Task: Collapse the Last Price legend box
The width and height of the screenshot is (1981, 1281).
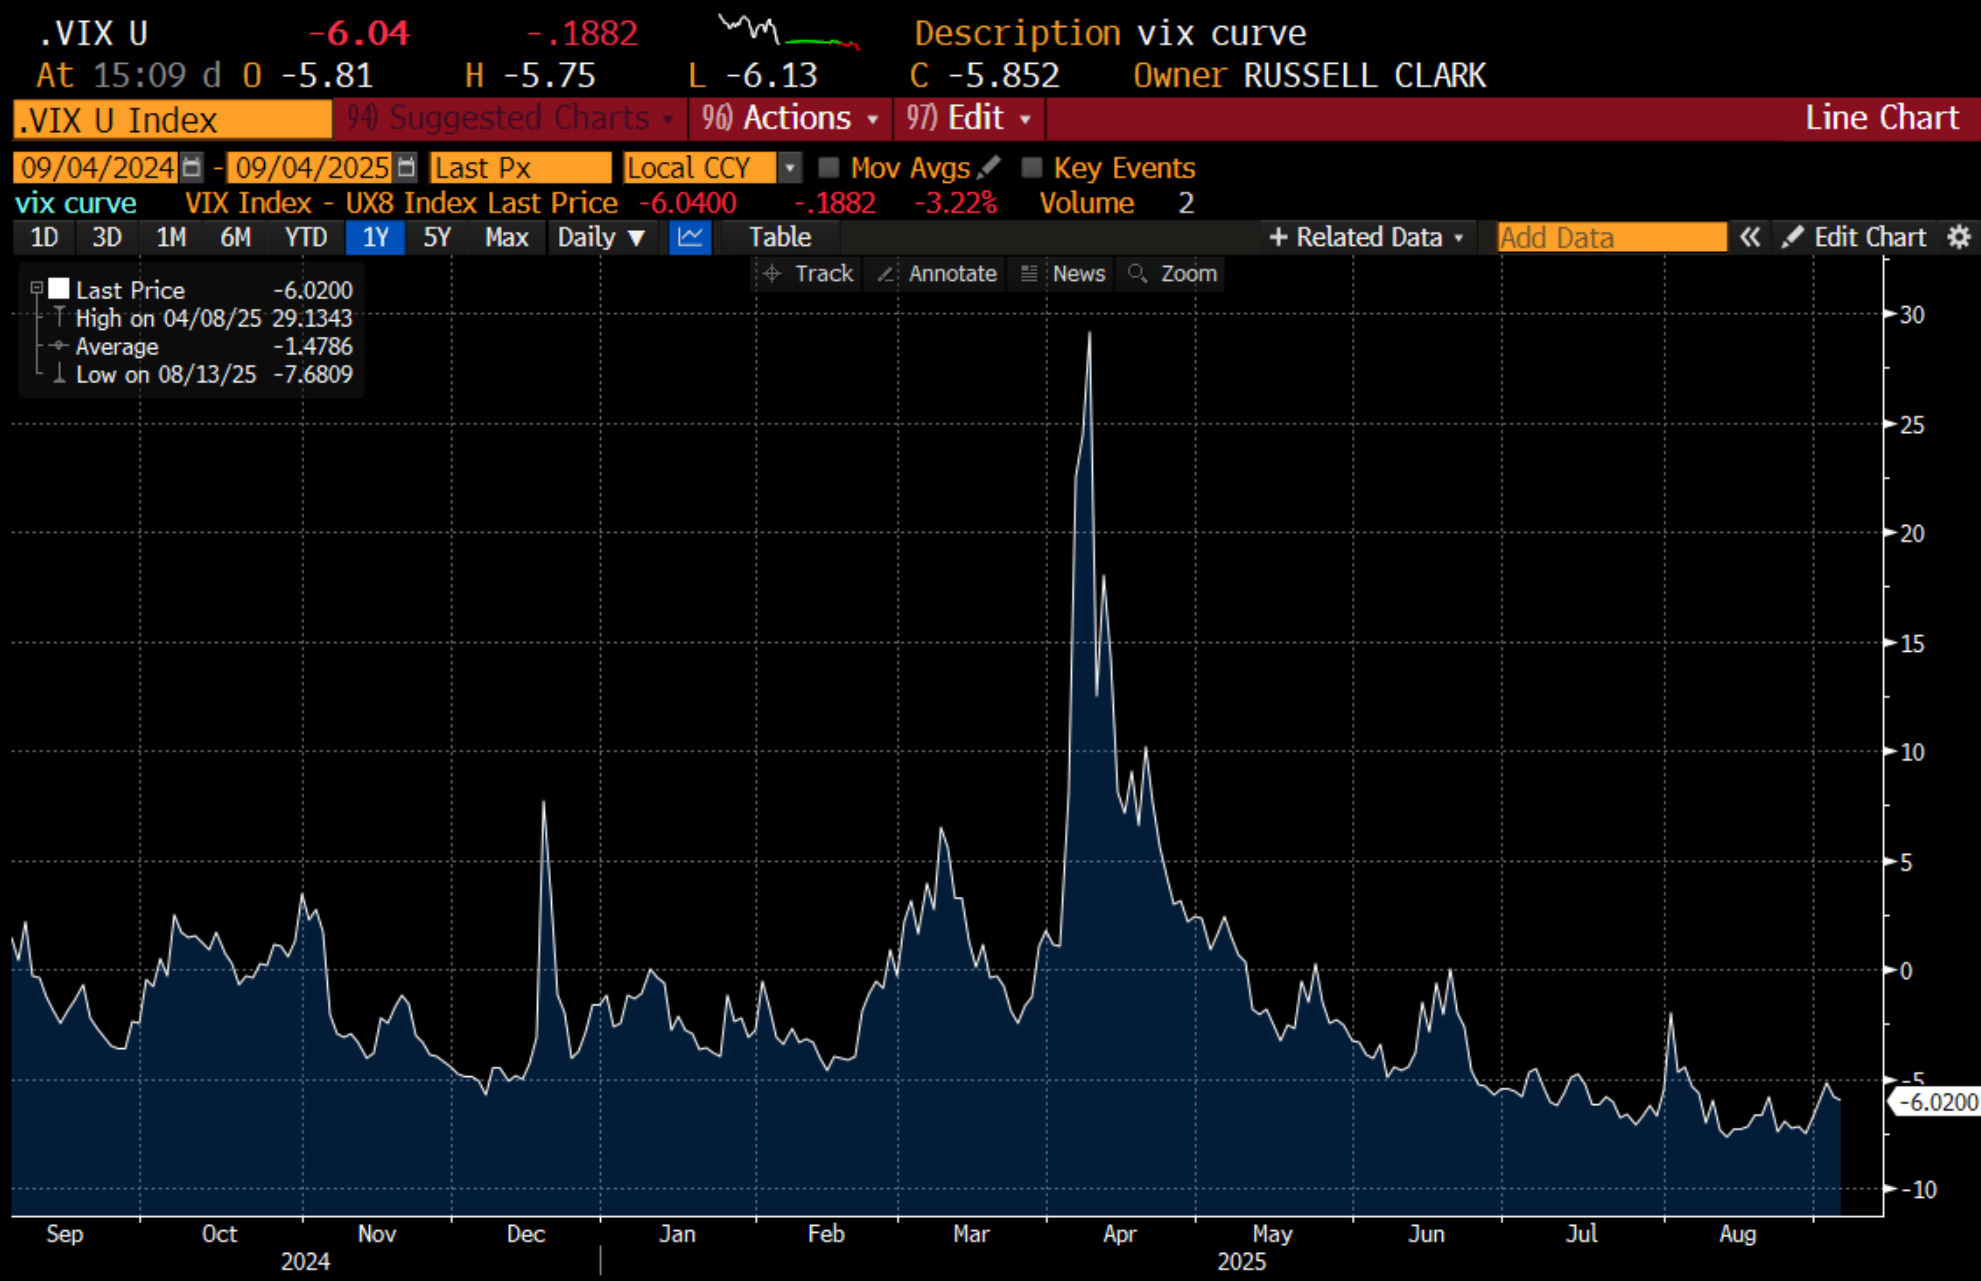Action: [x=37, y=288]
